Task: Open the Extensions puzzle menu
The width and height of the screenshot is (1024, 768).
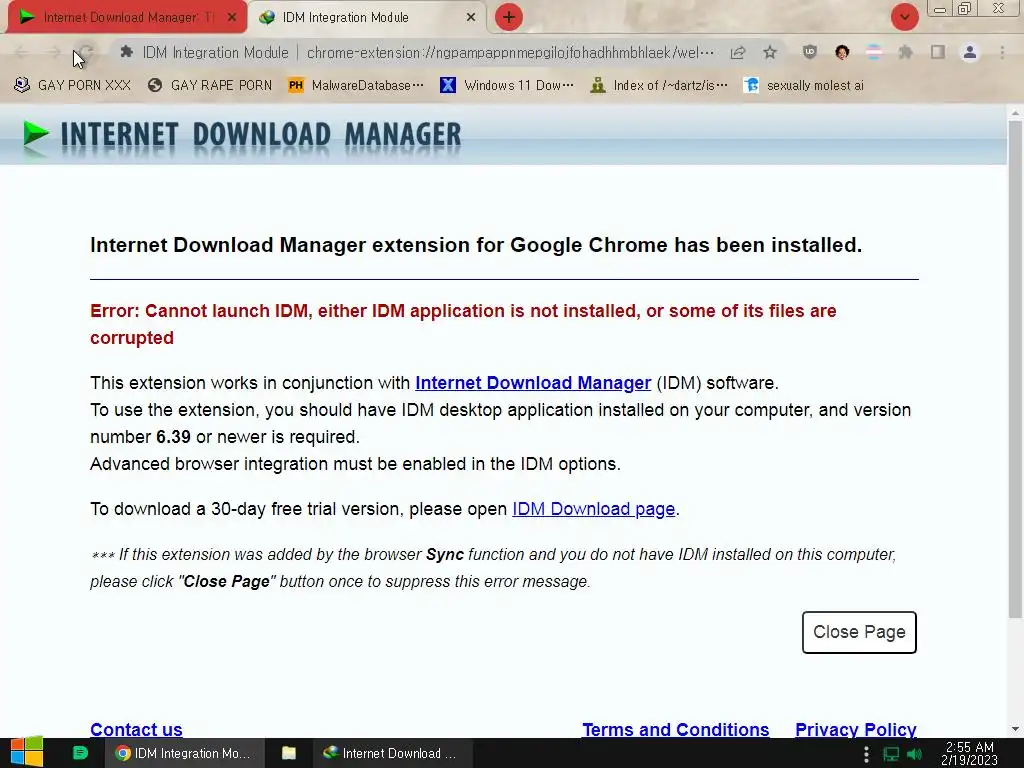Action: (906, 52)
